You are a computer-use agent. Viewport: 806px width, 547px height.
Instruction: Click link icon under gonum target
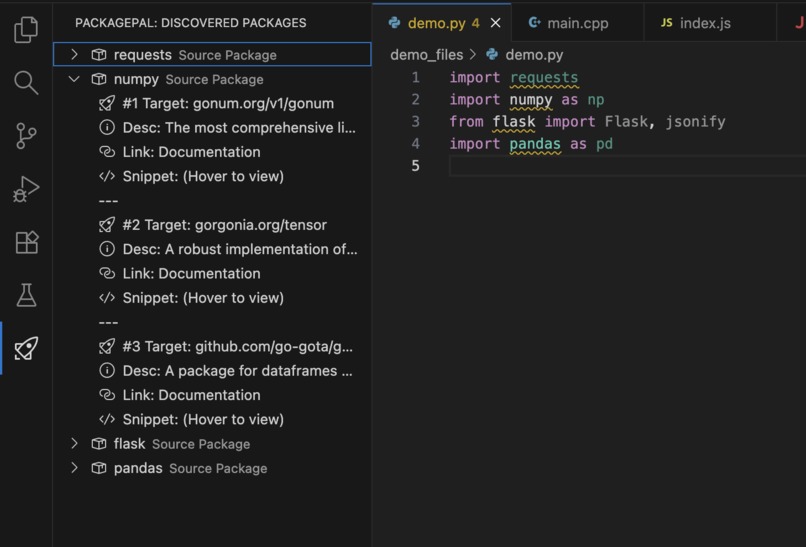[x=106, y=152]
